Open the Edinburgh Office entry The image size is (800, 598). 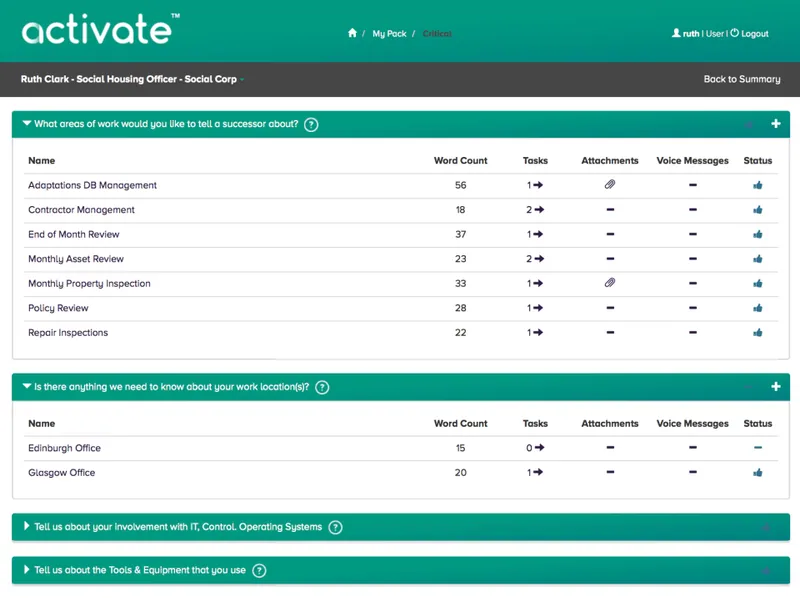tap(64, 448)
